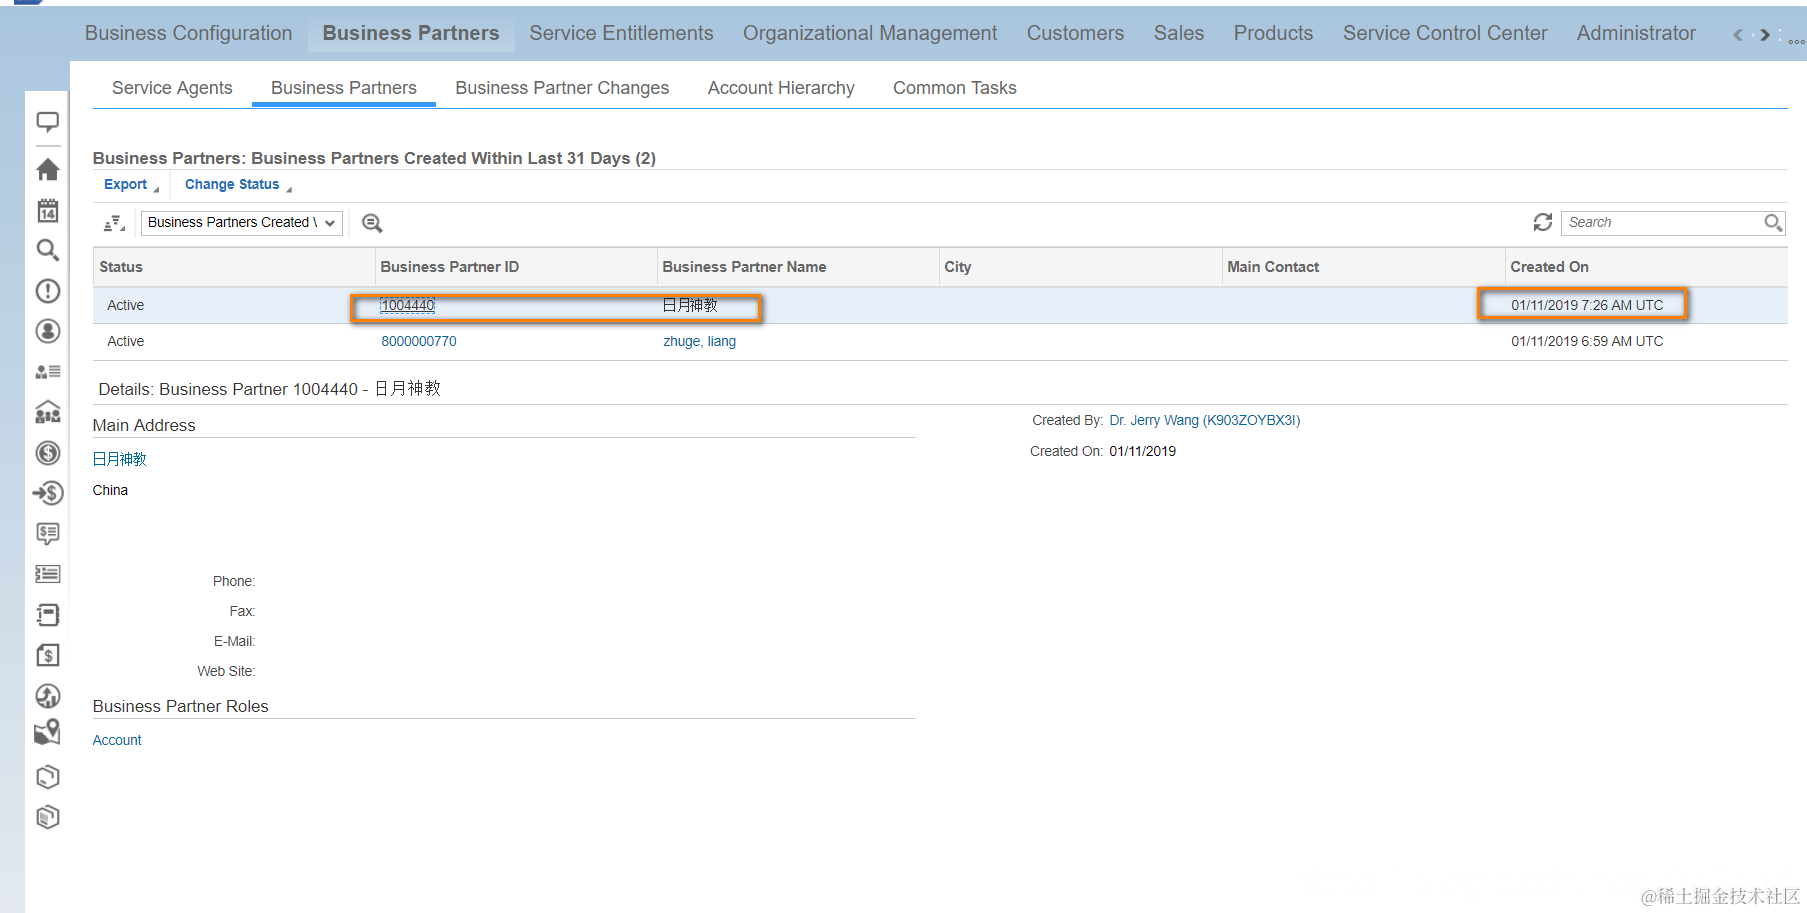Refresh the business partners list
The height and width of the screenshot is (913, 1807).
coord(1543,222)
